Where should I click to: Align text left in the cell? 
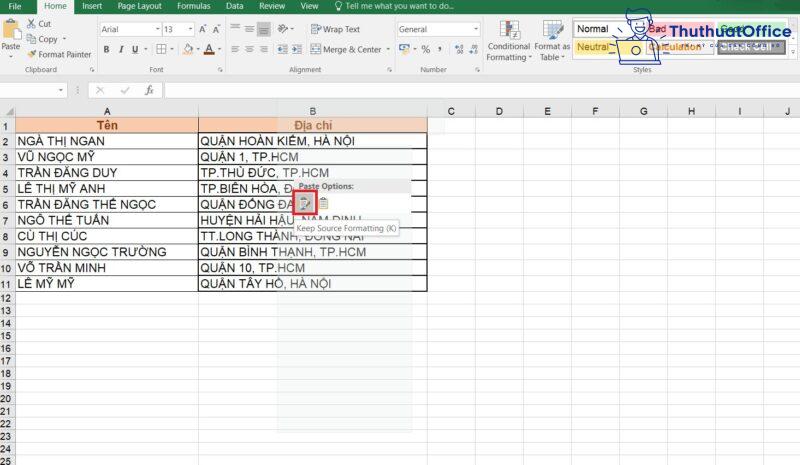pos(235,49)
